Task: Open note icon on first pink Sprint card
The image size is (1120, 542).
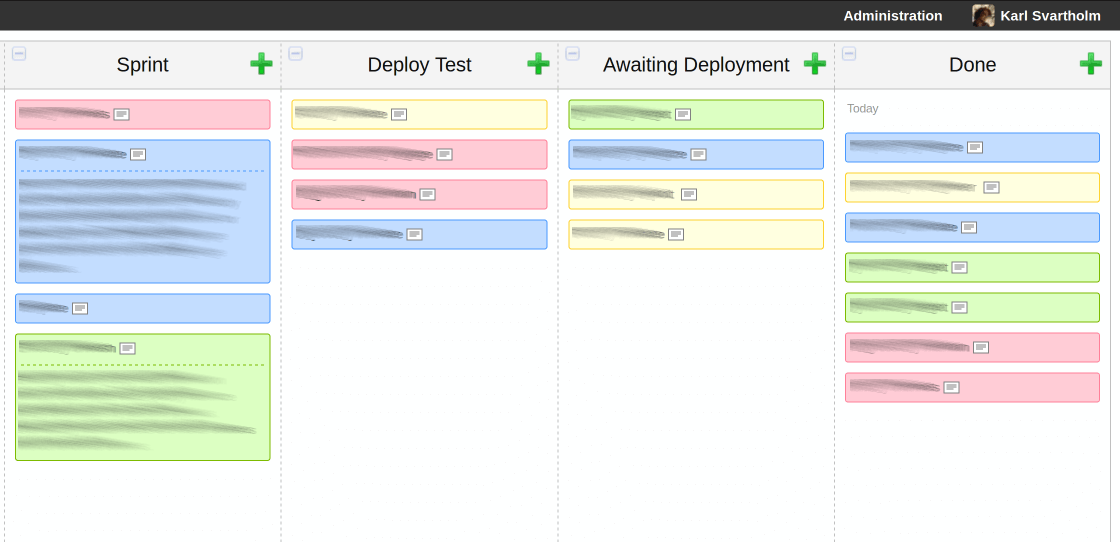Action: (121, 115)
